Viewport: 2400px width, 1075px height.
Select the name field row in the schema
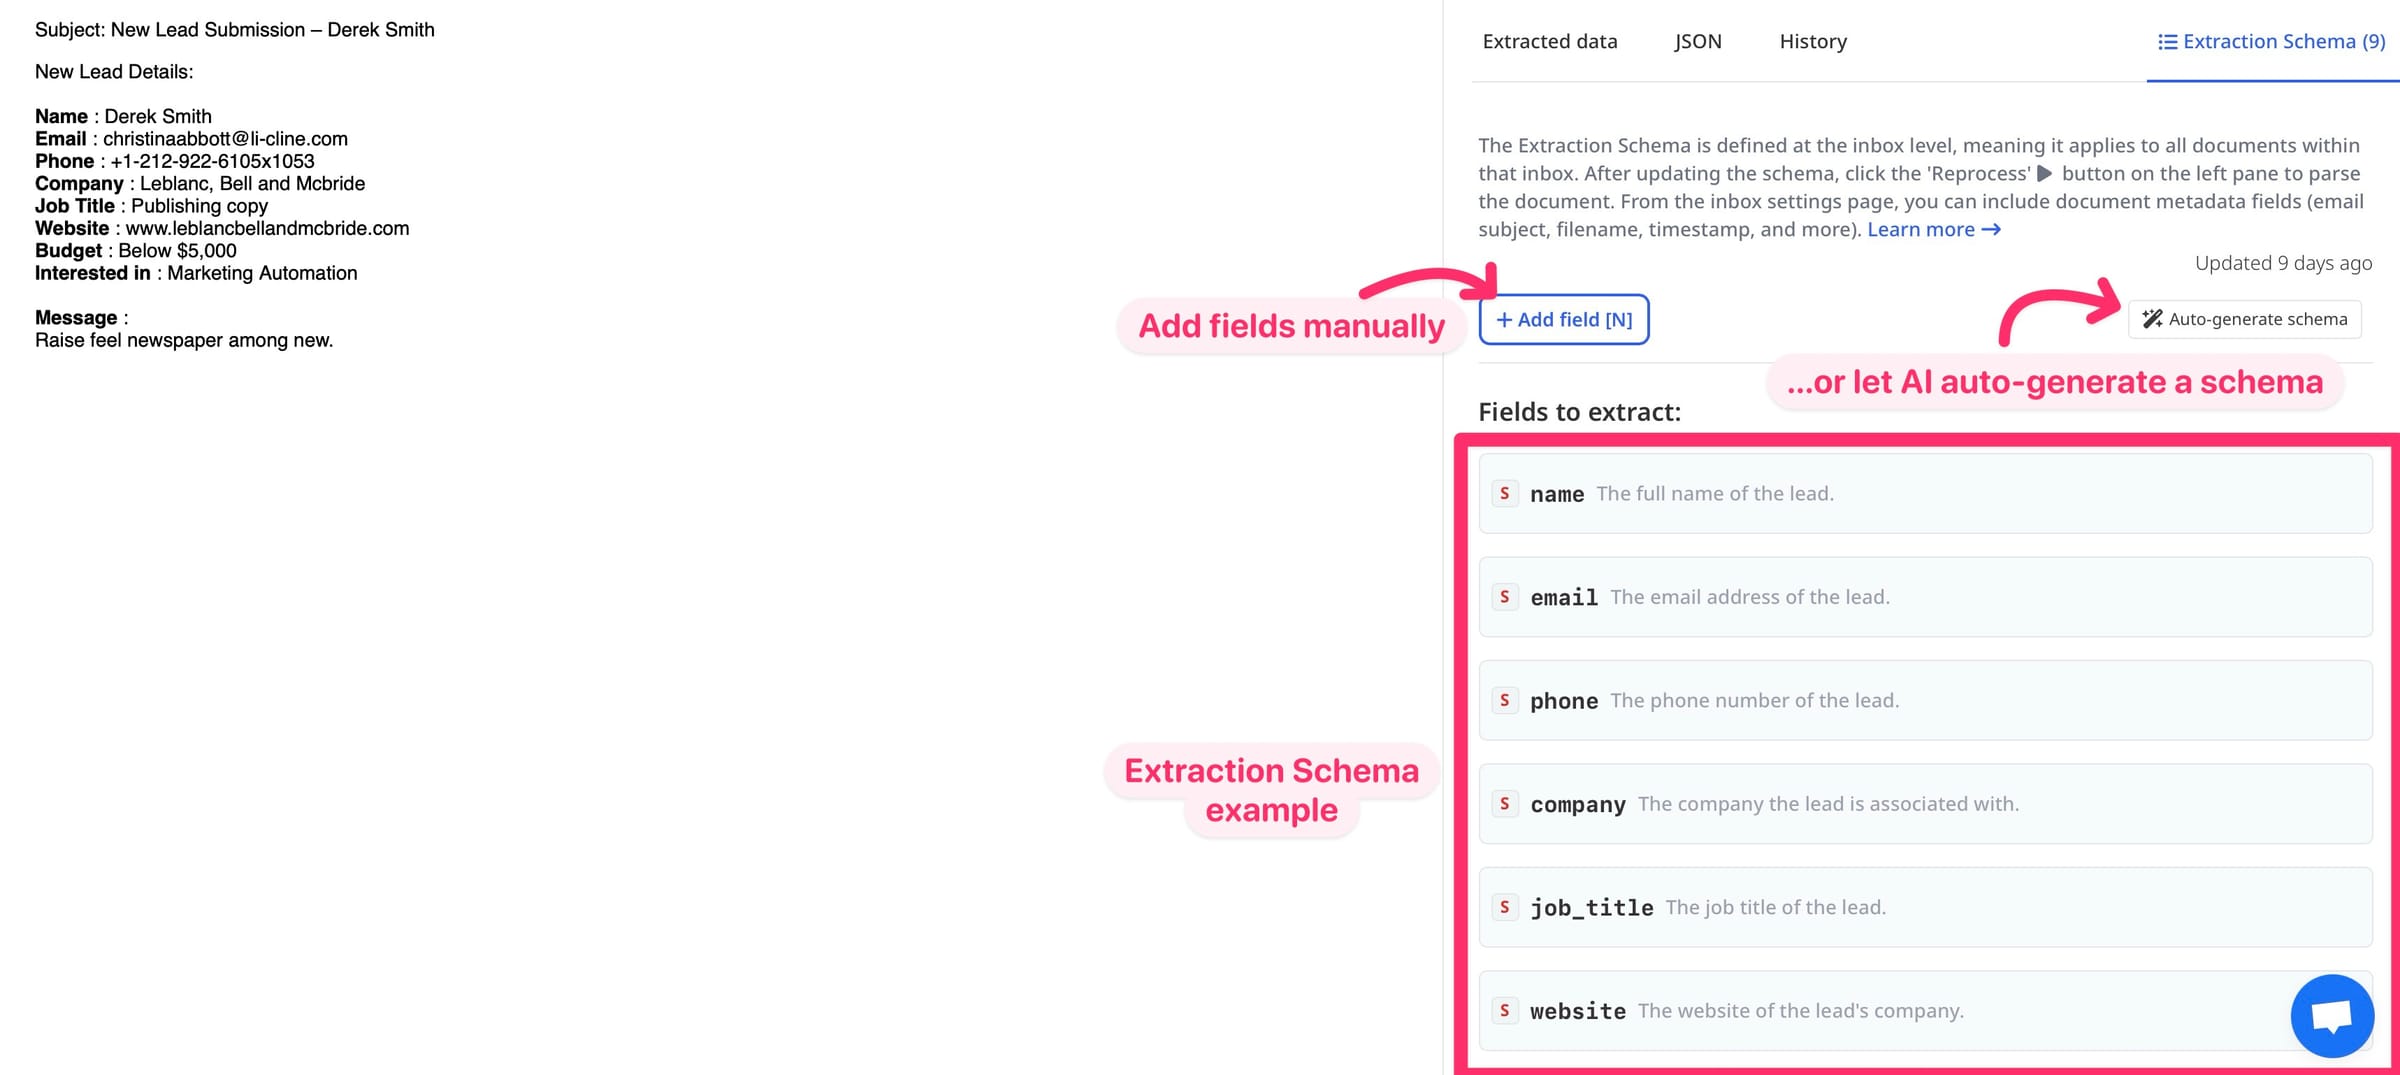click(x=1925, y=493)
